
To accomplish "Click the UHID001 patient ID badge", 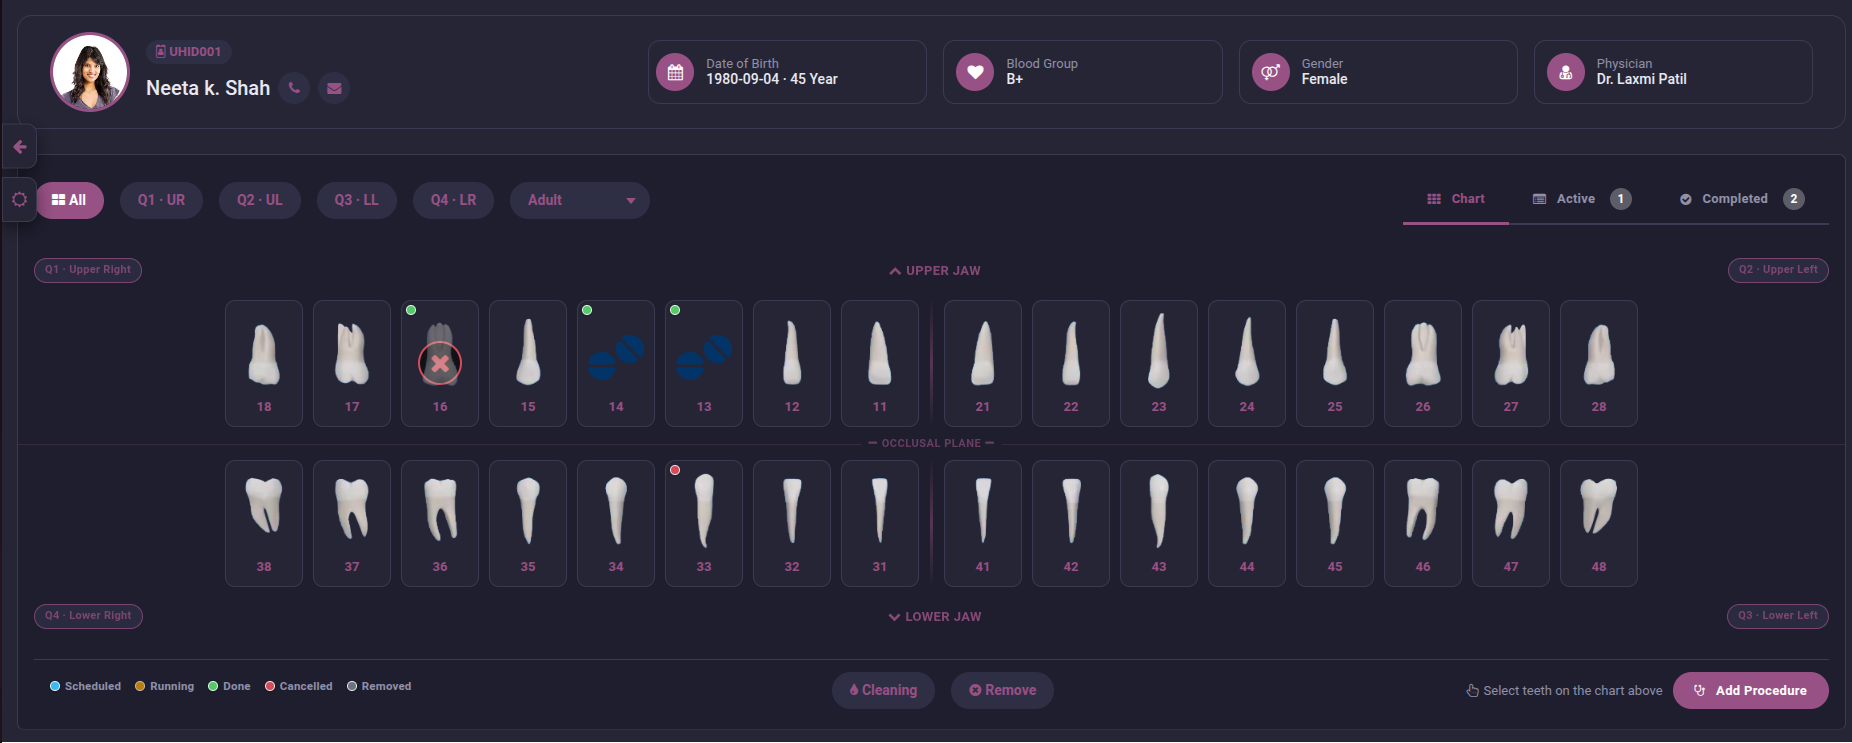I will coord(189,51).
